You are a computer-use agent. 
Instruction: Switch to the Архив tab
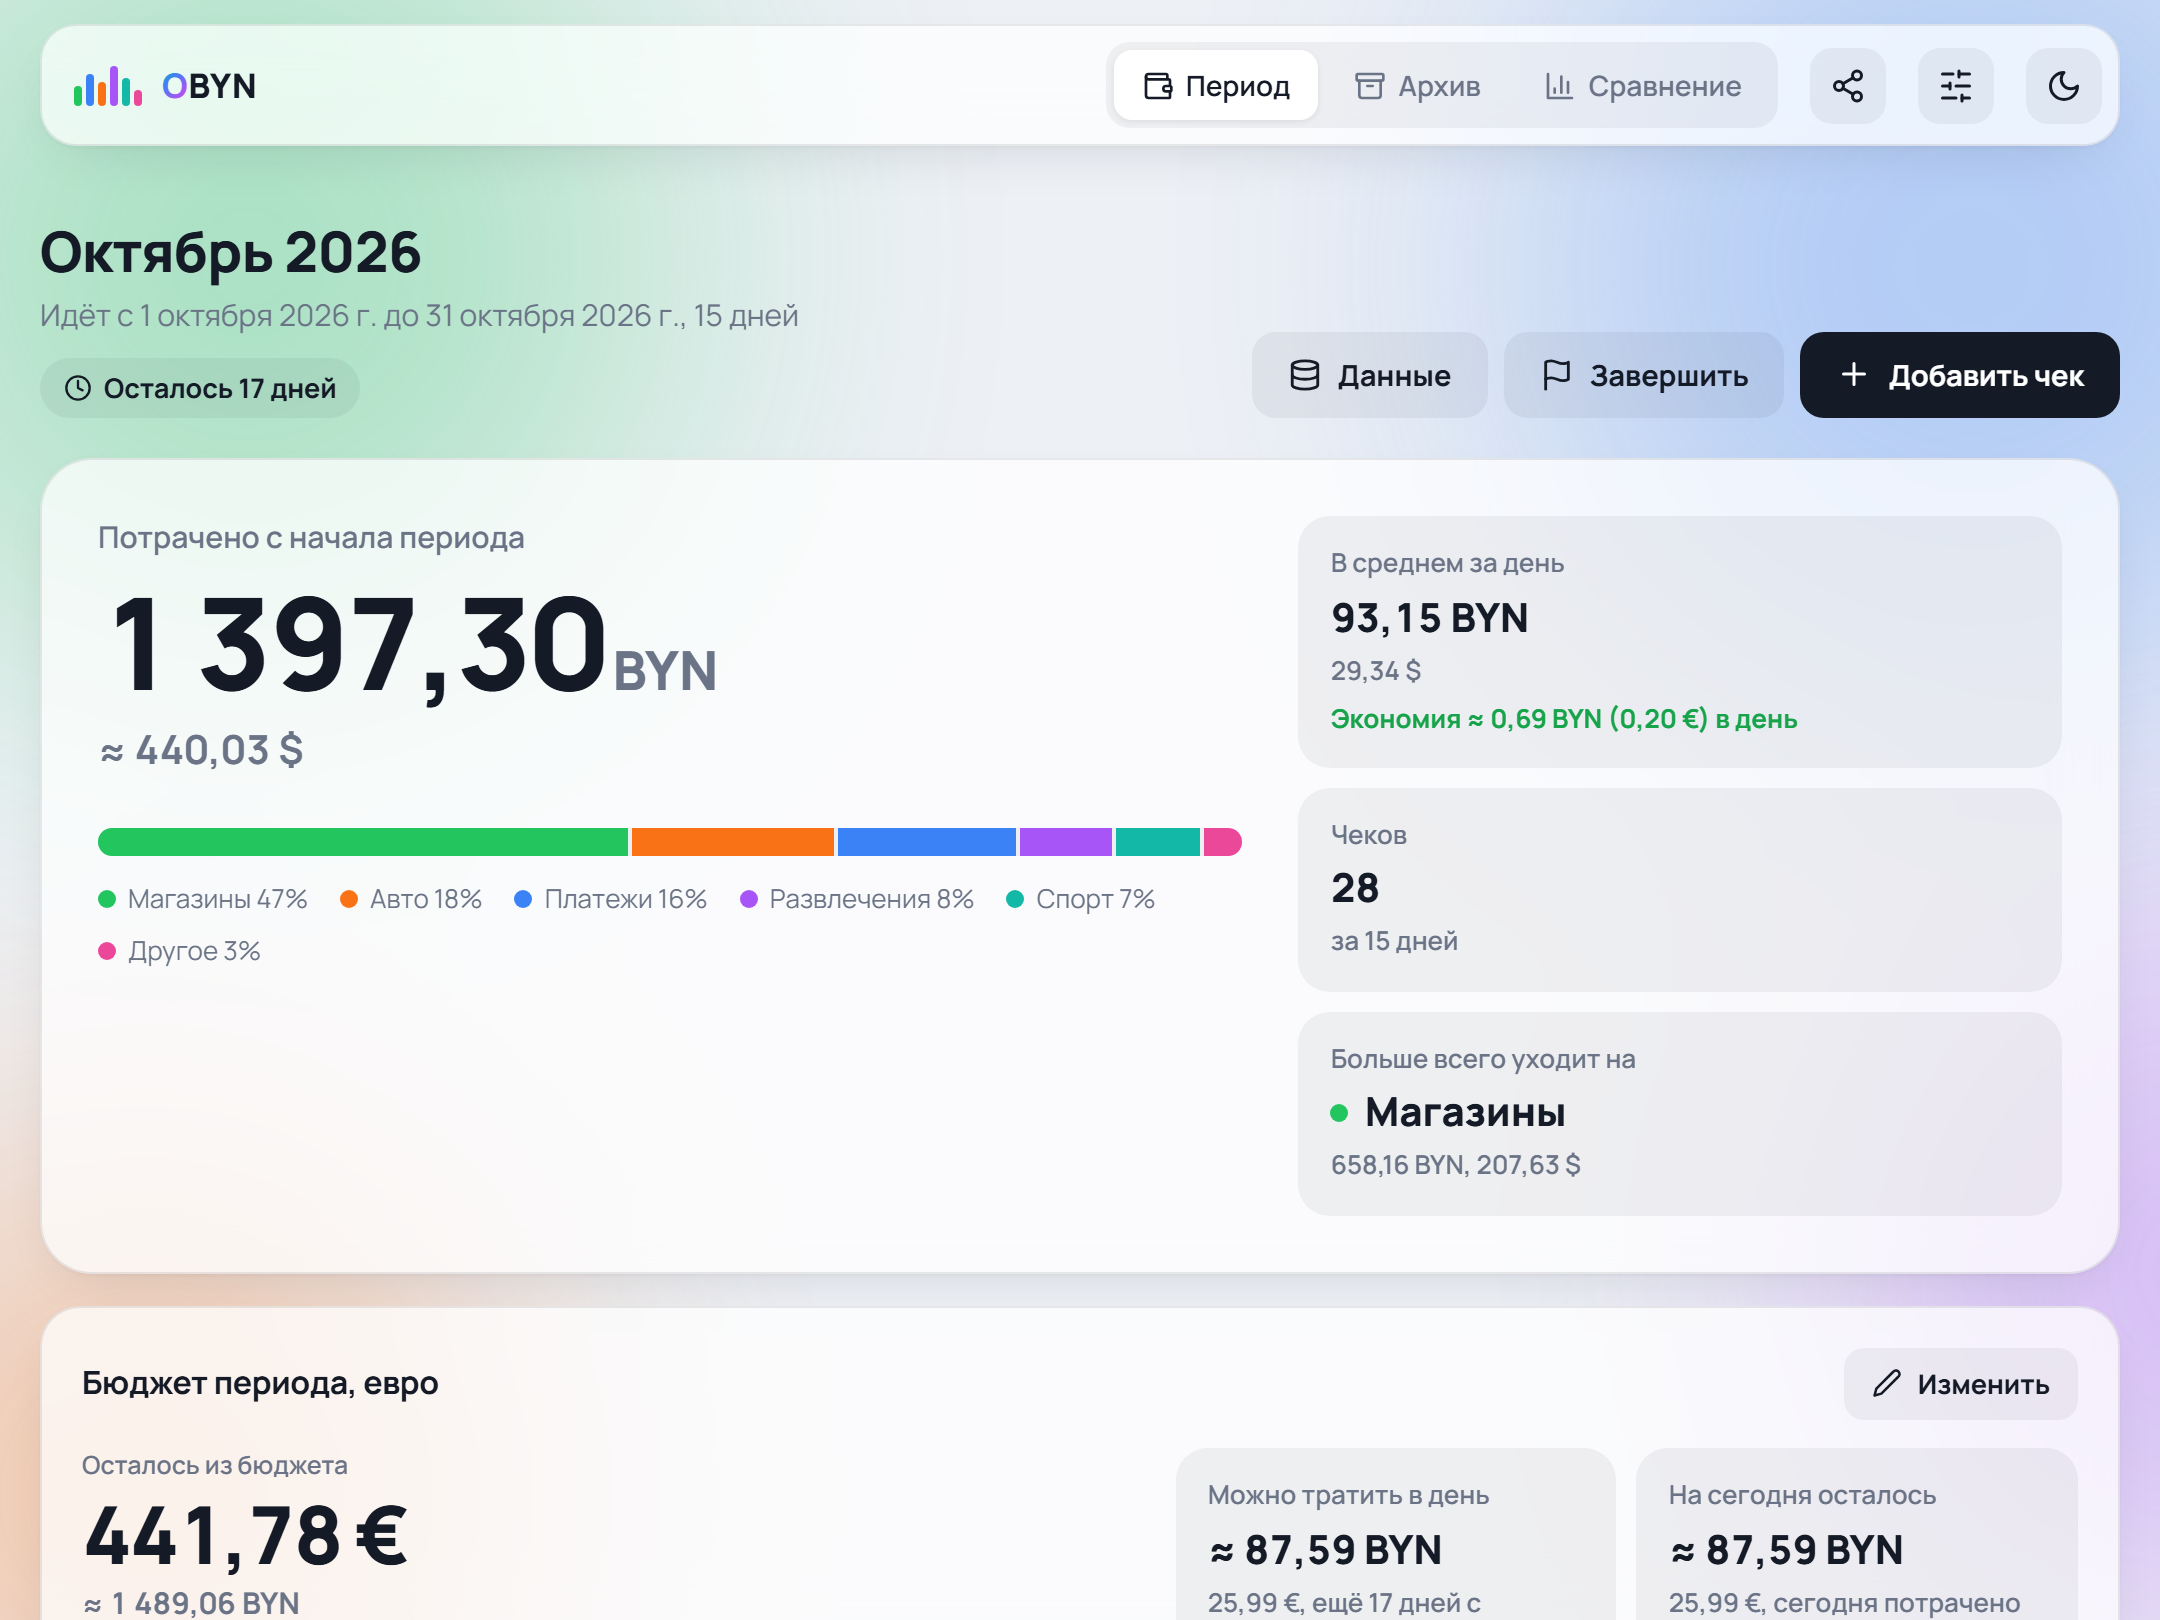pos(1417,86)
